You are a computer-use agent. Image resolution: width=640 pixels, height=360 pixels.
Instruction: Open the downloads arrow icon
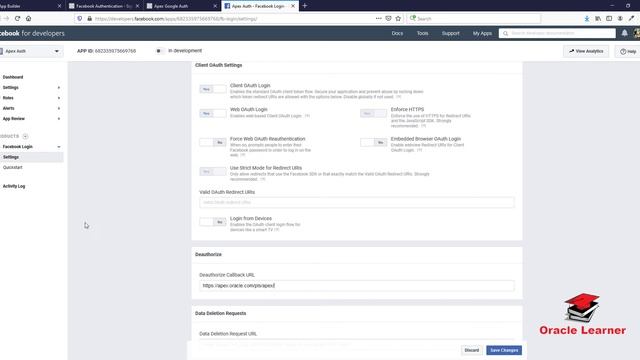pos(587,19)
